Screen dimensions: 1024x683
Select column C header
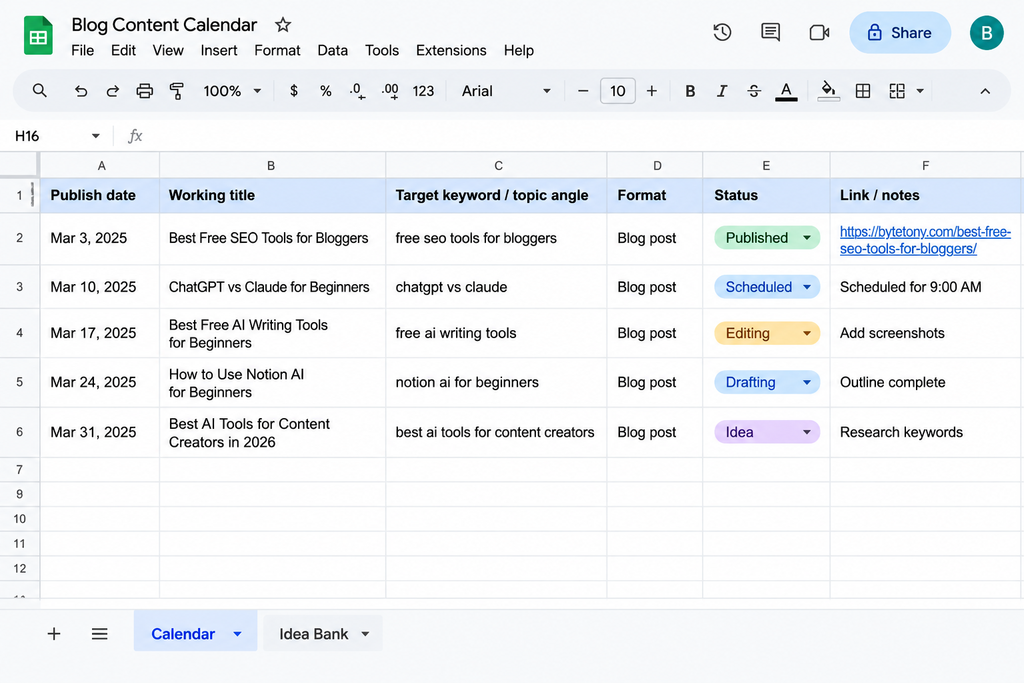point(498,166)
